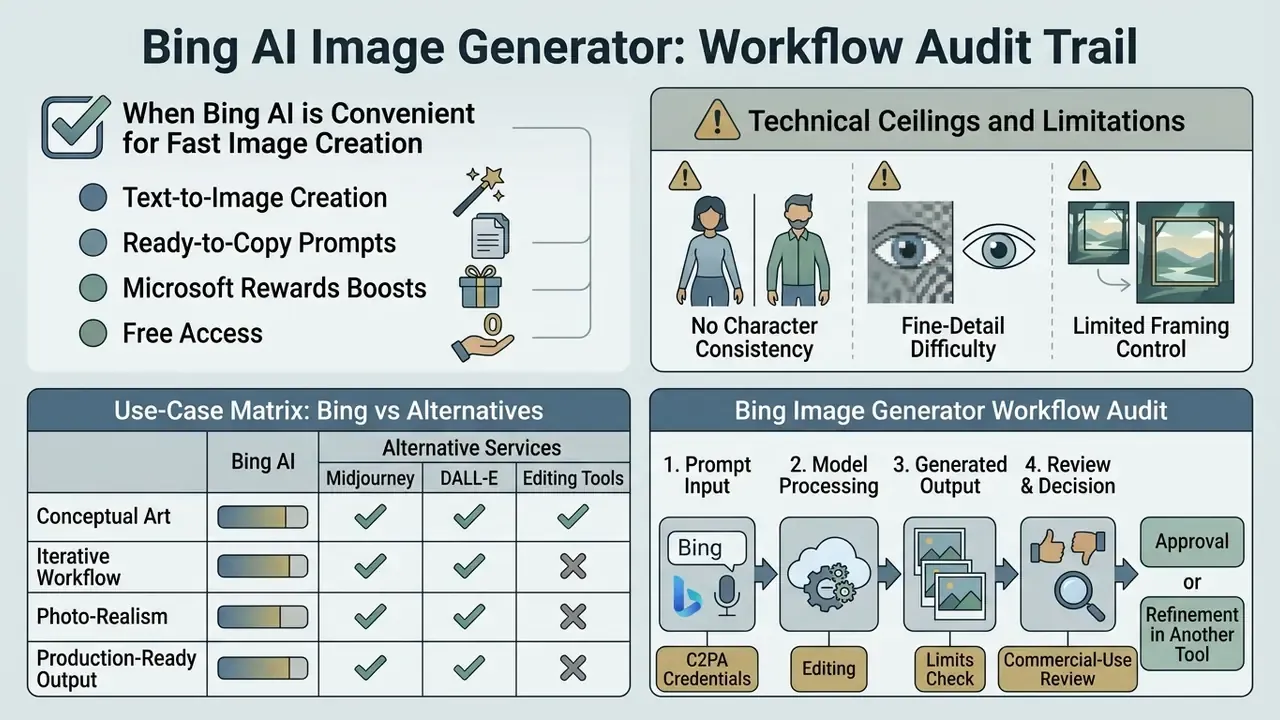Select the bullet next to Free Access
This screenshot has height=720, width=1280.
(93, 333)
